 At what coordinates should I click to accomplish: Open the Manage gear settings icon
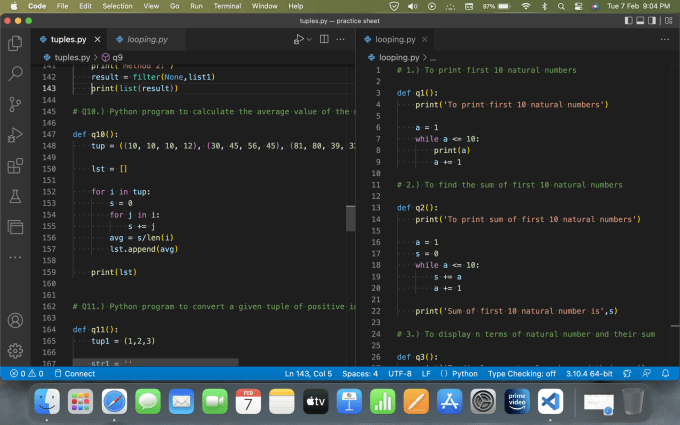[x=15, y=351]
